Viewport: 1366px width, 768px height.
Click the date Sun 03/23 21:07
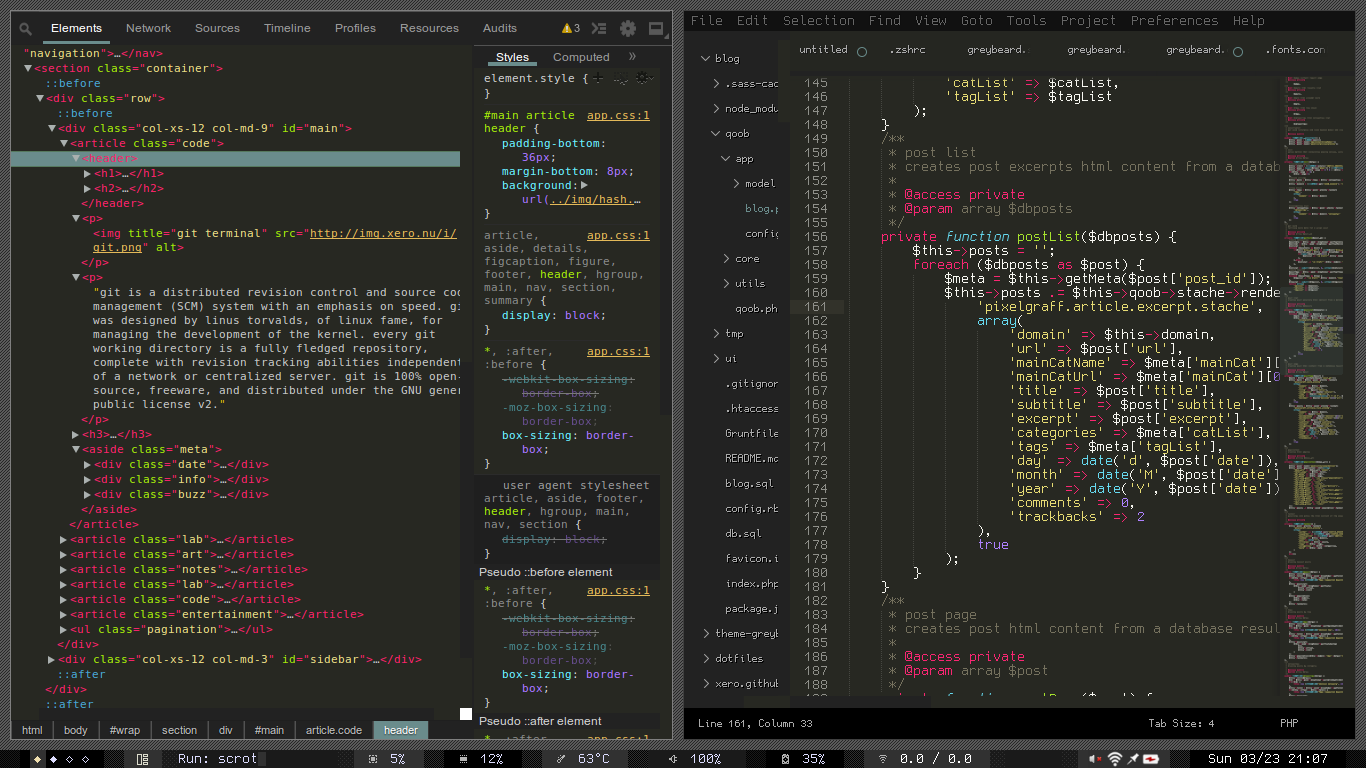[x=1268, y=759]
